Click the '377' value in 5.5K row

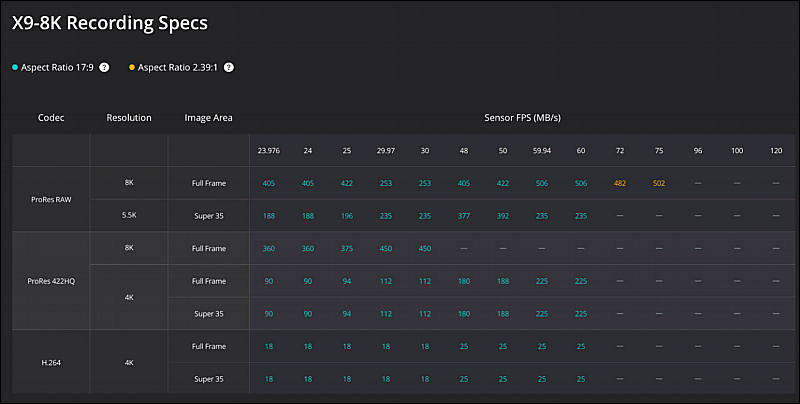click(x=464, y=216)
